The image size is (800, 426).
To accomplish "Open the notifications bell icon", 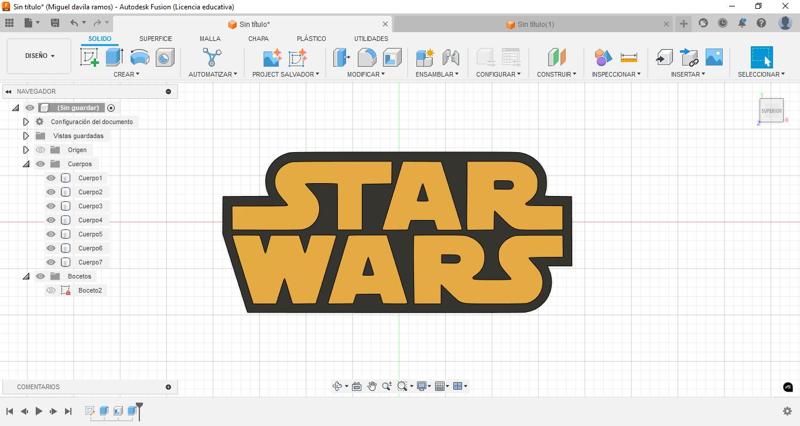I will click(x=742, y=23).
